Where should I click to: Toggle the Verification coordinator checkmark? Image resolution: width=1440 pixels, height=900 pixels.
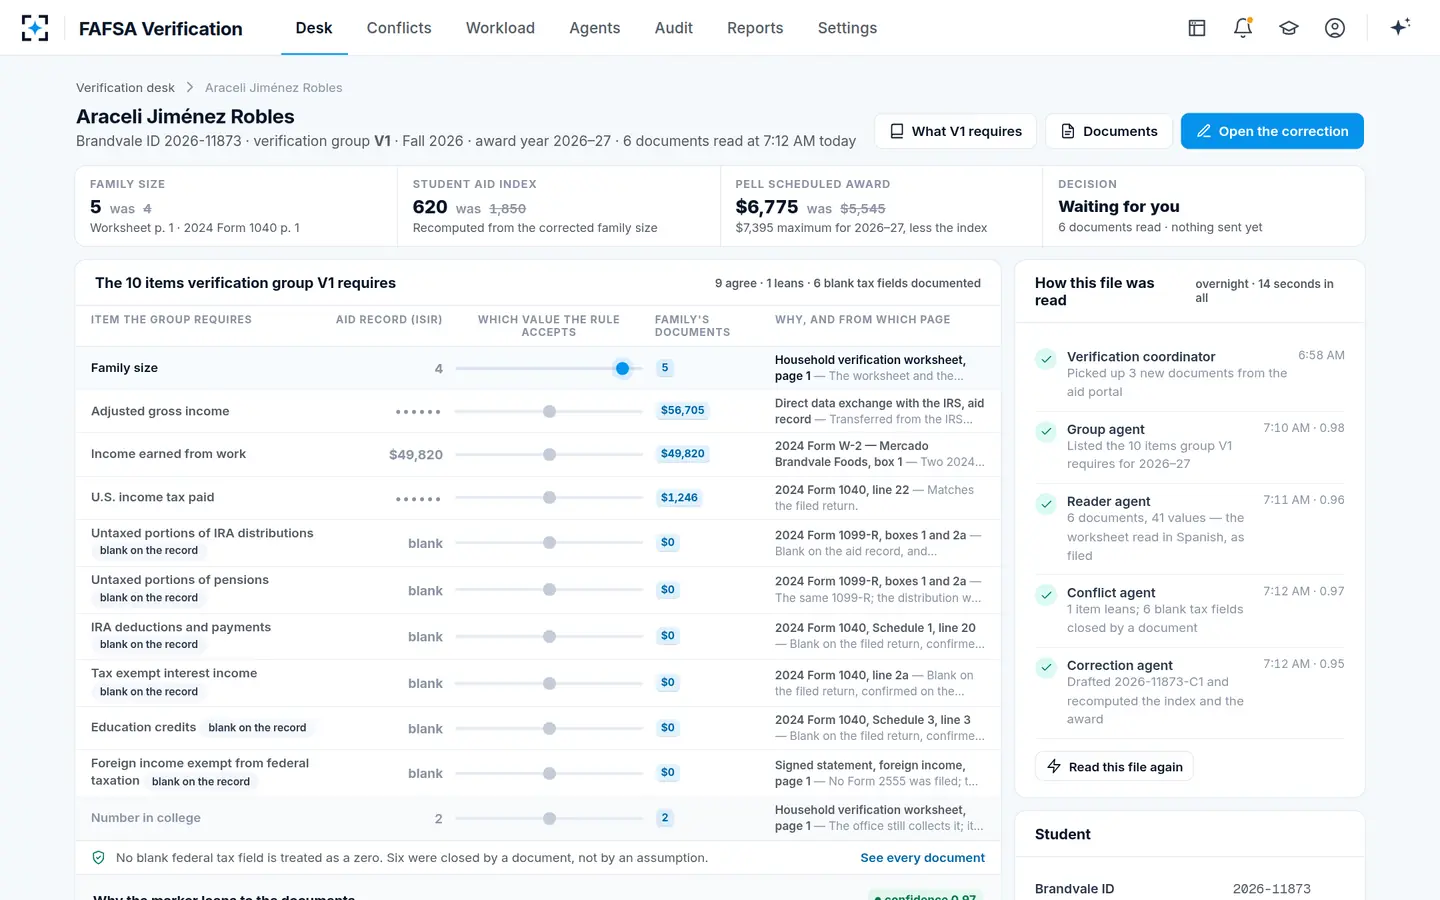tap(1046, 358)
